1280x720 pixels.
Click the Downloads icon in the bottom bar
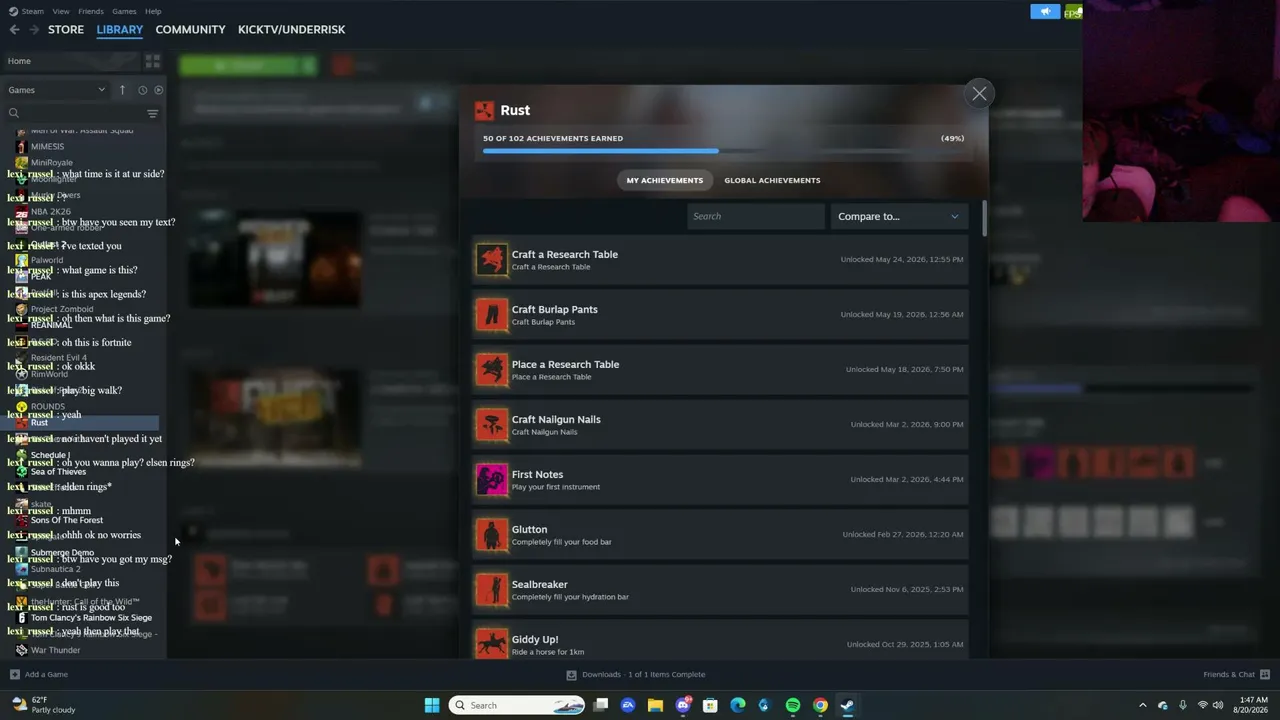point(571,675)
